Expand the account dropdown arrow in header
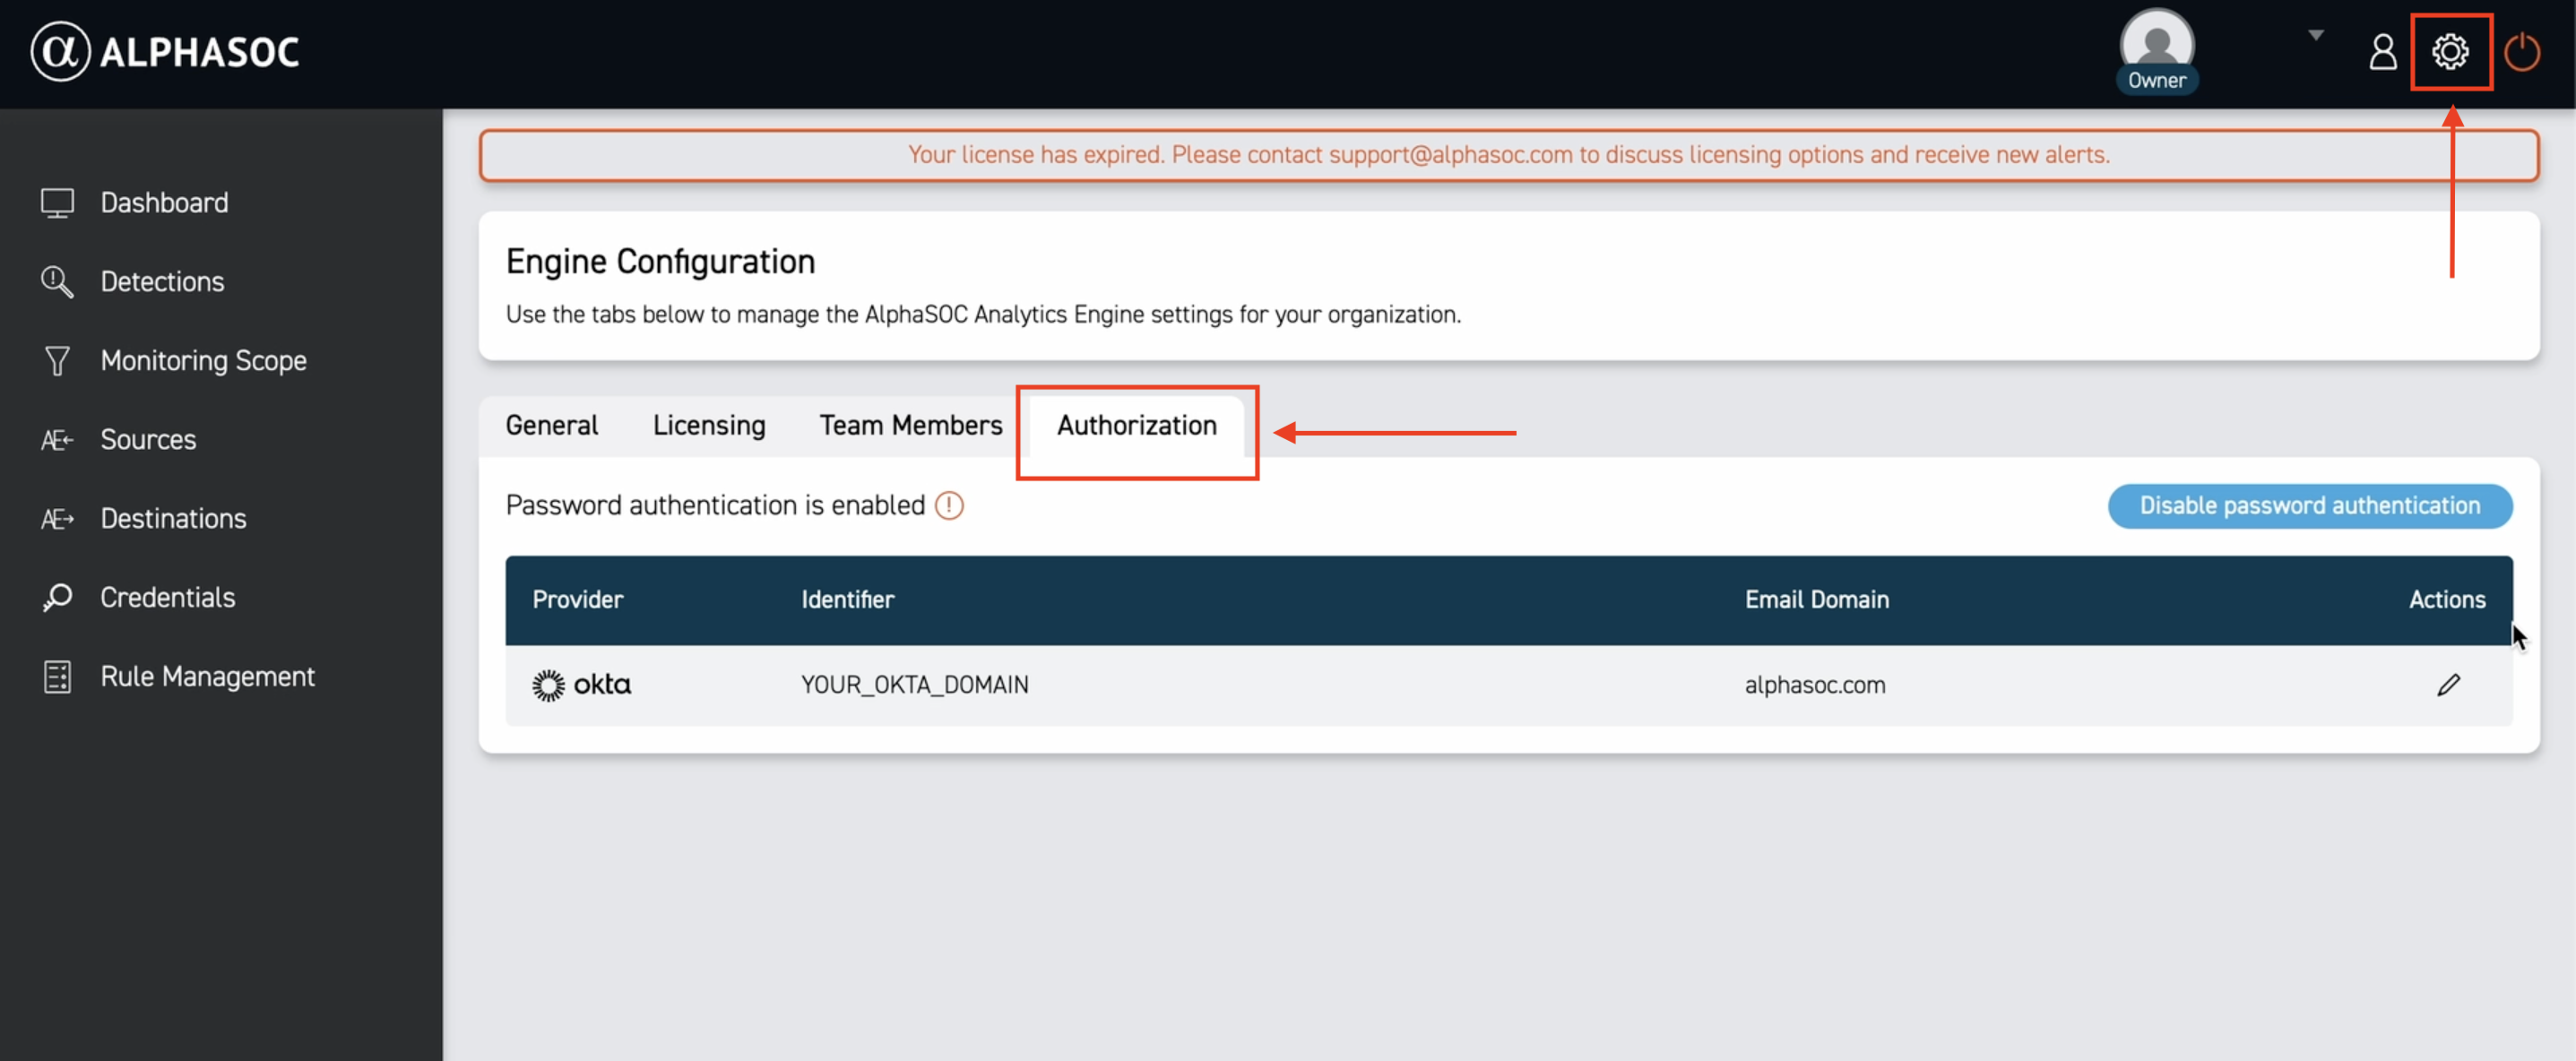The height and width of the screenshot is (1061, 2576). coord(2315,35)
